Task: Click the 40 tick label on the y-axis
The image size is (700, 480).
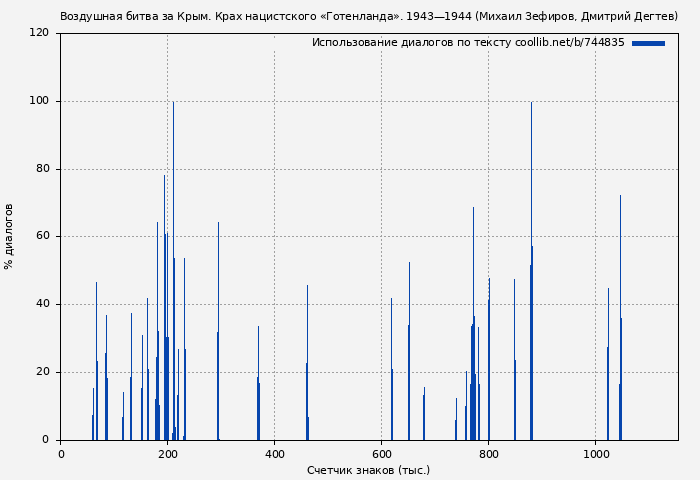Action: coord(42,304)
